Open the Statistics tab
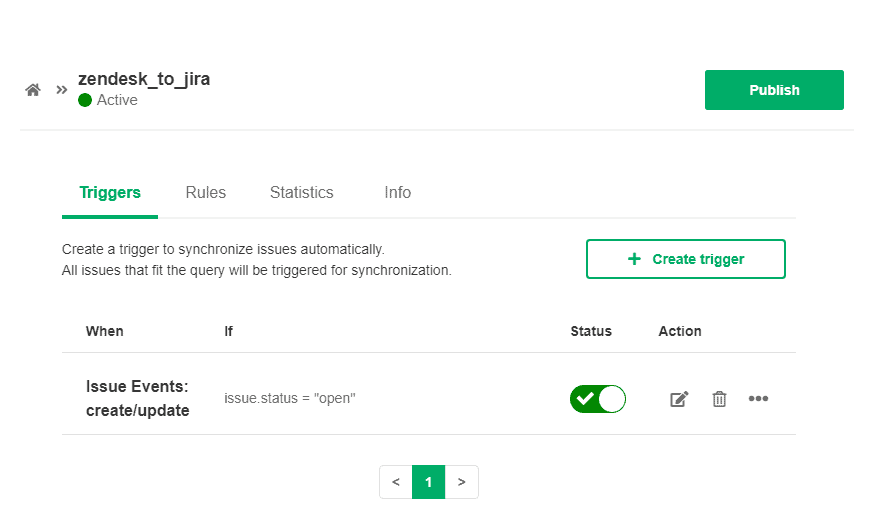This screenshot has width=875, height=529. (302, 193)
